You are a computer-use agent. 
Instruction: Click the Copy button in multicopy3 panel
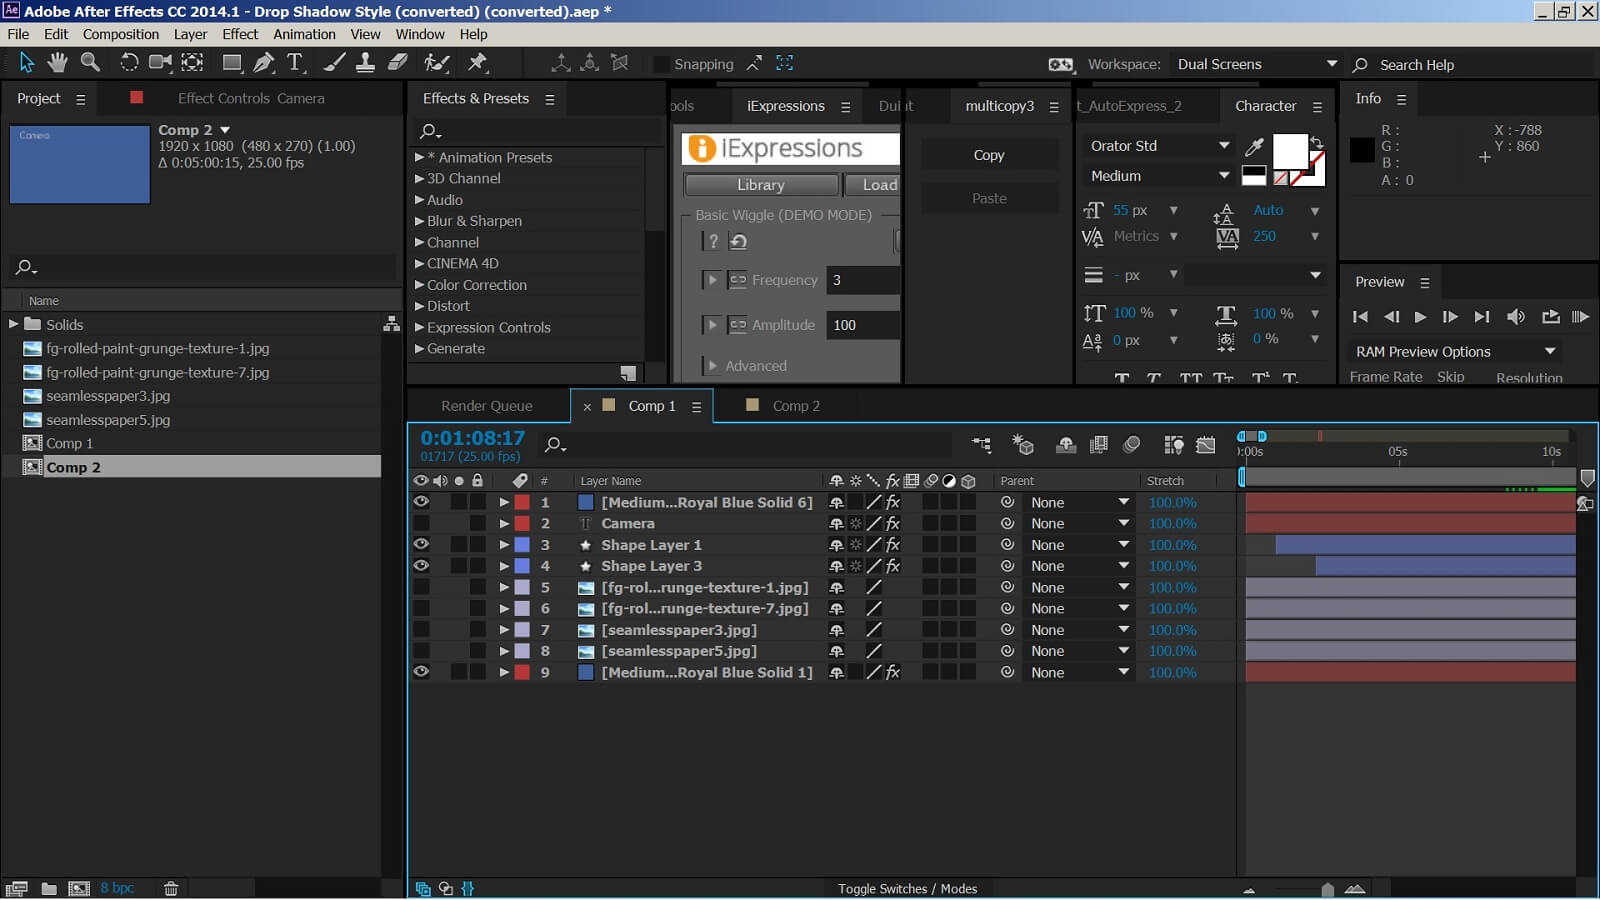tap(988, 155)
